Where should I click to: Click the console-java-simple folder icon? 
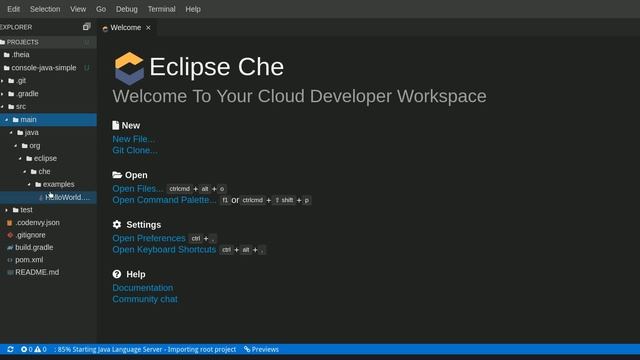point(7,68)
